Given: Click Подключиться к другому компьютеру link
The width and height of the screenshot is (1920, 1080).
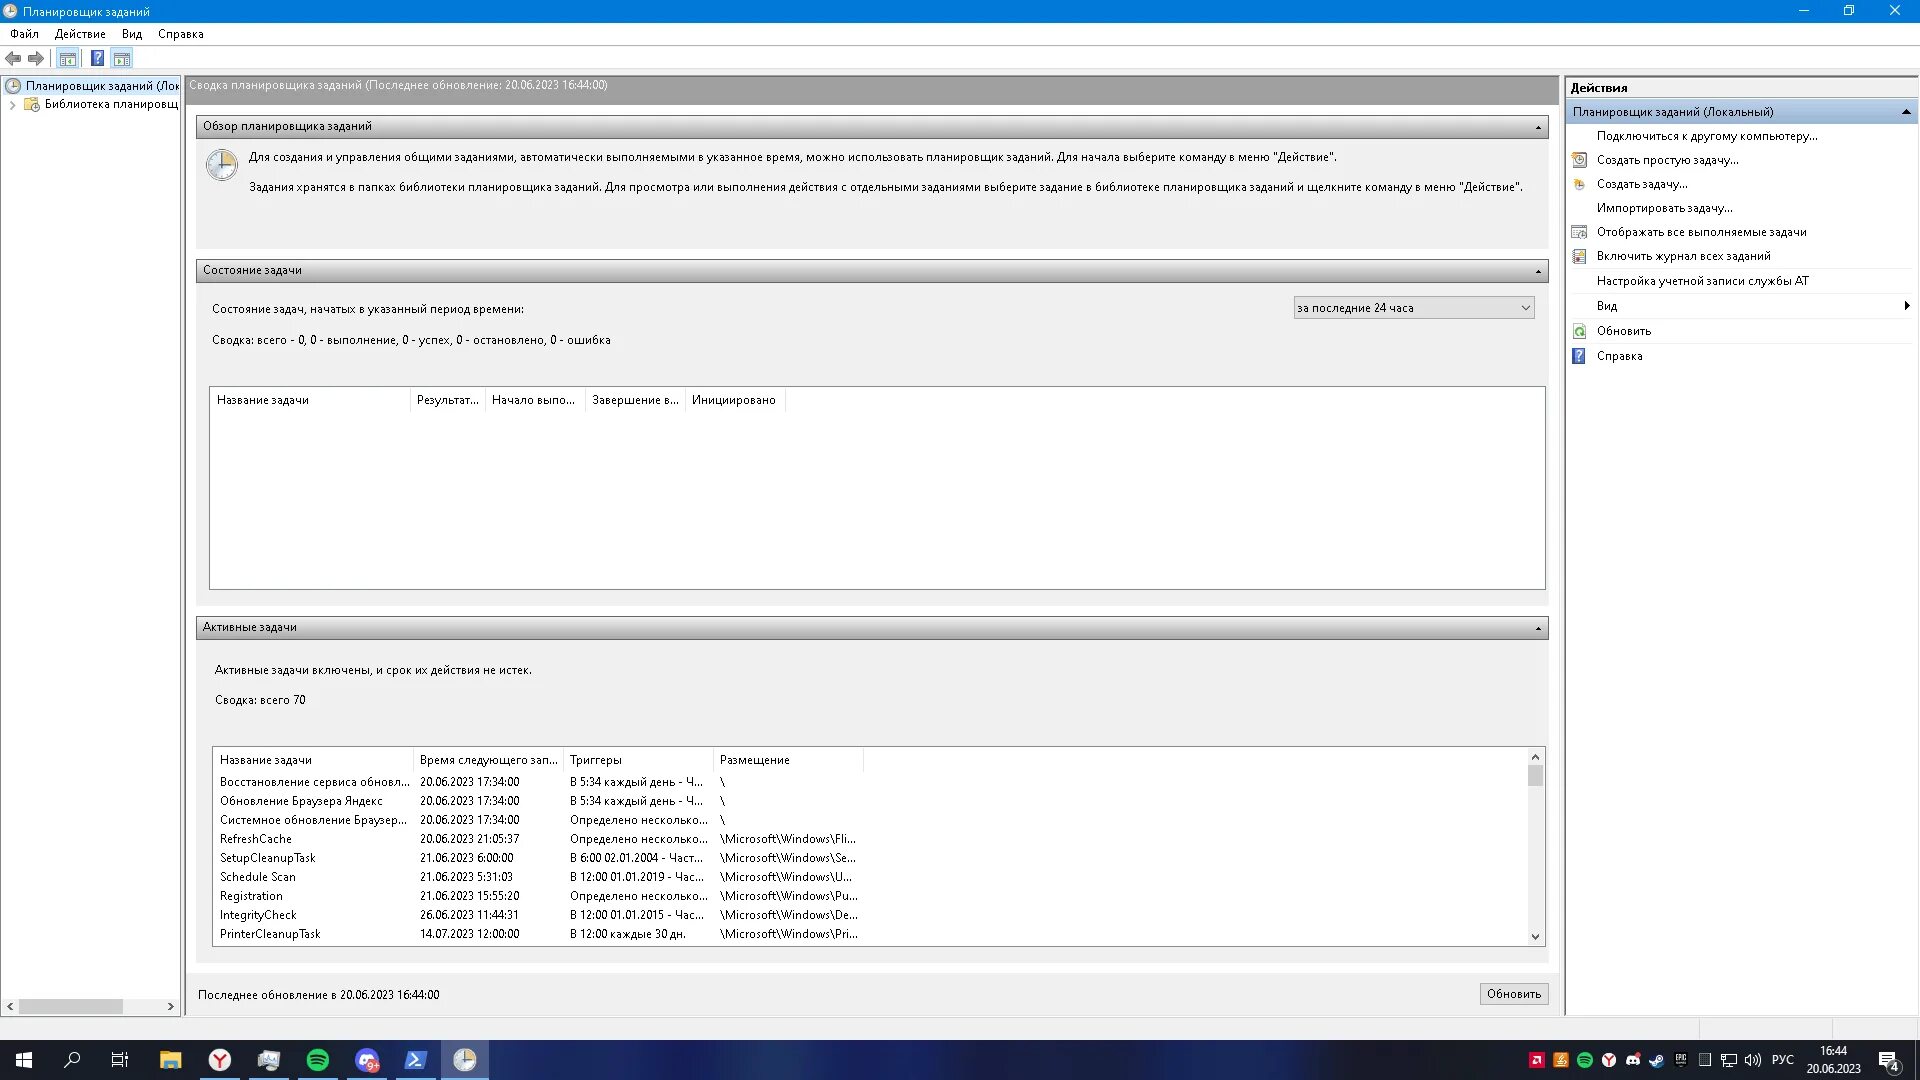Looking at the screenshot, I should [1706, 136].
